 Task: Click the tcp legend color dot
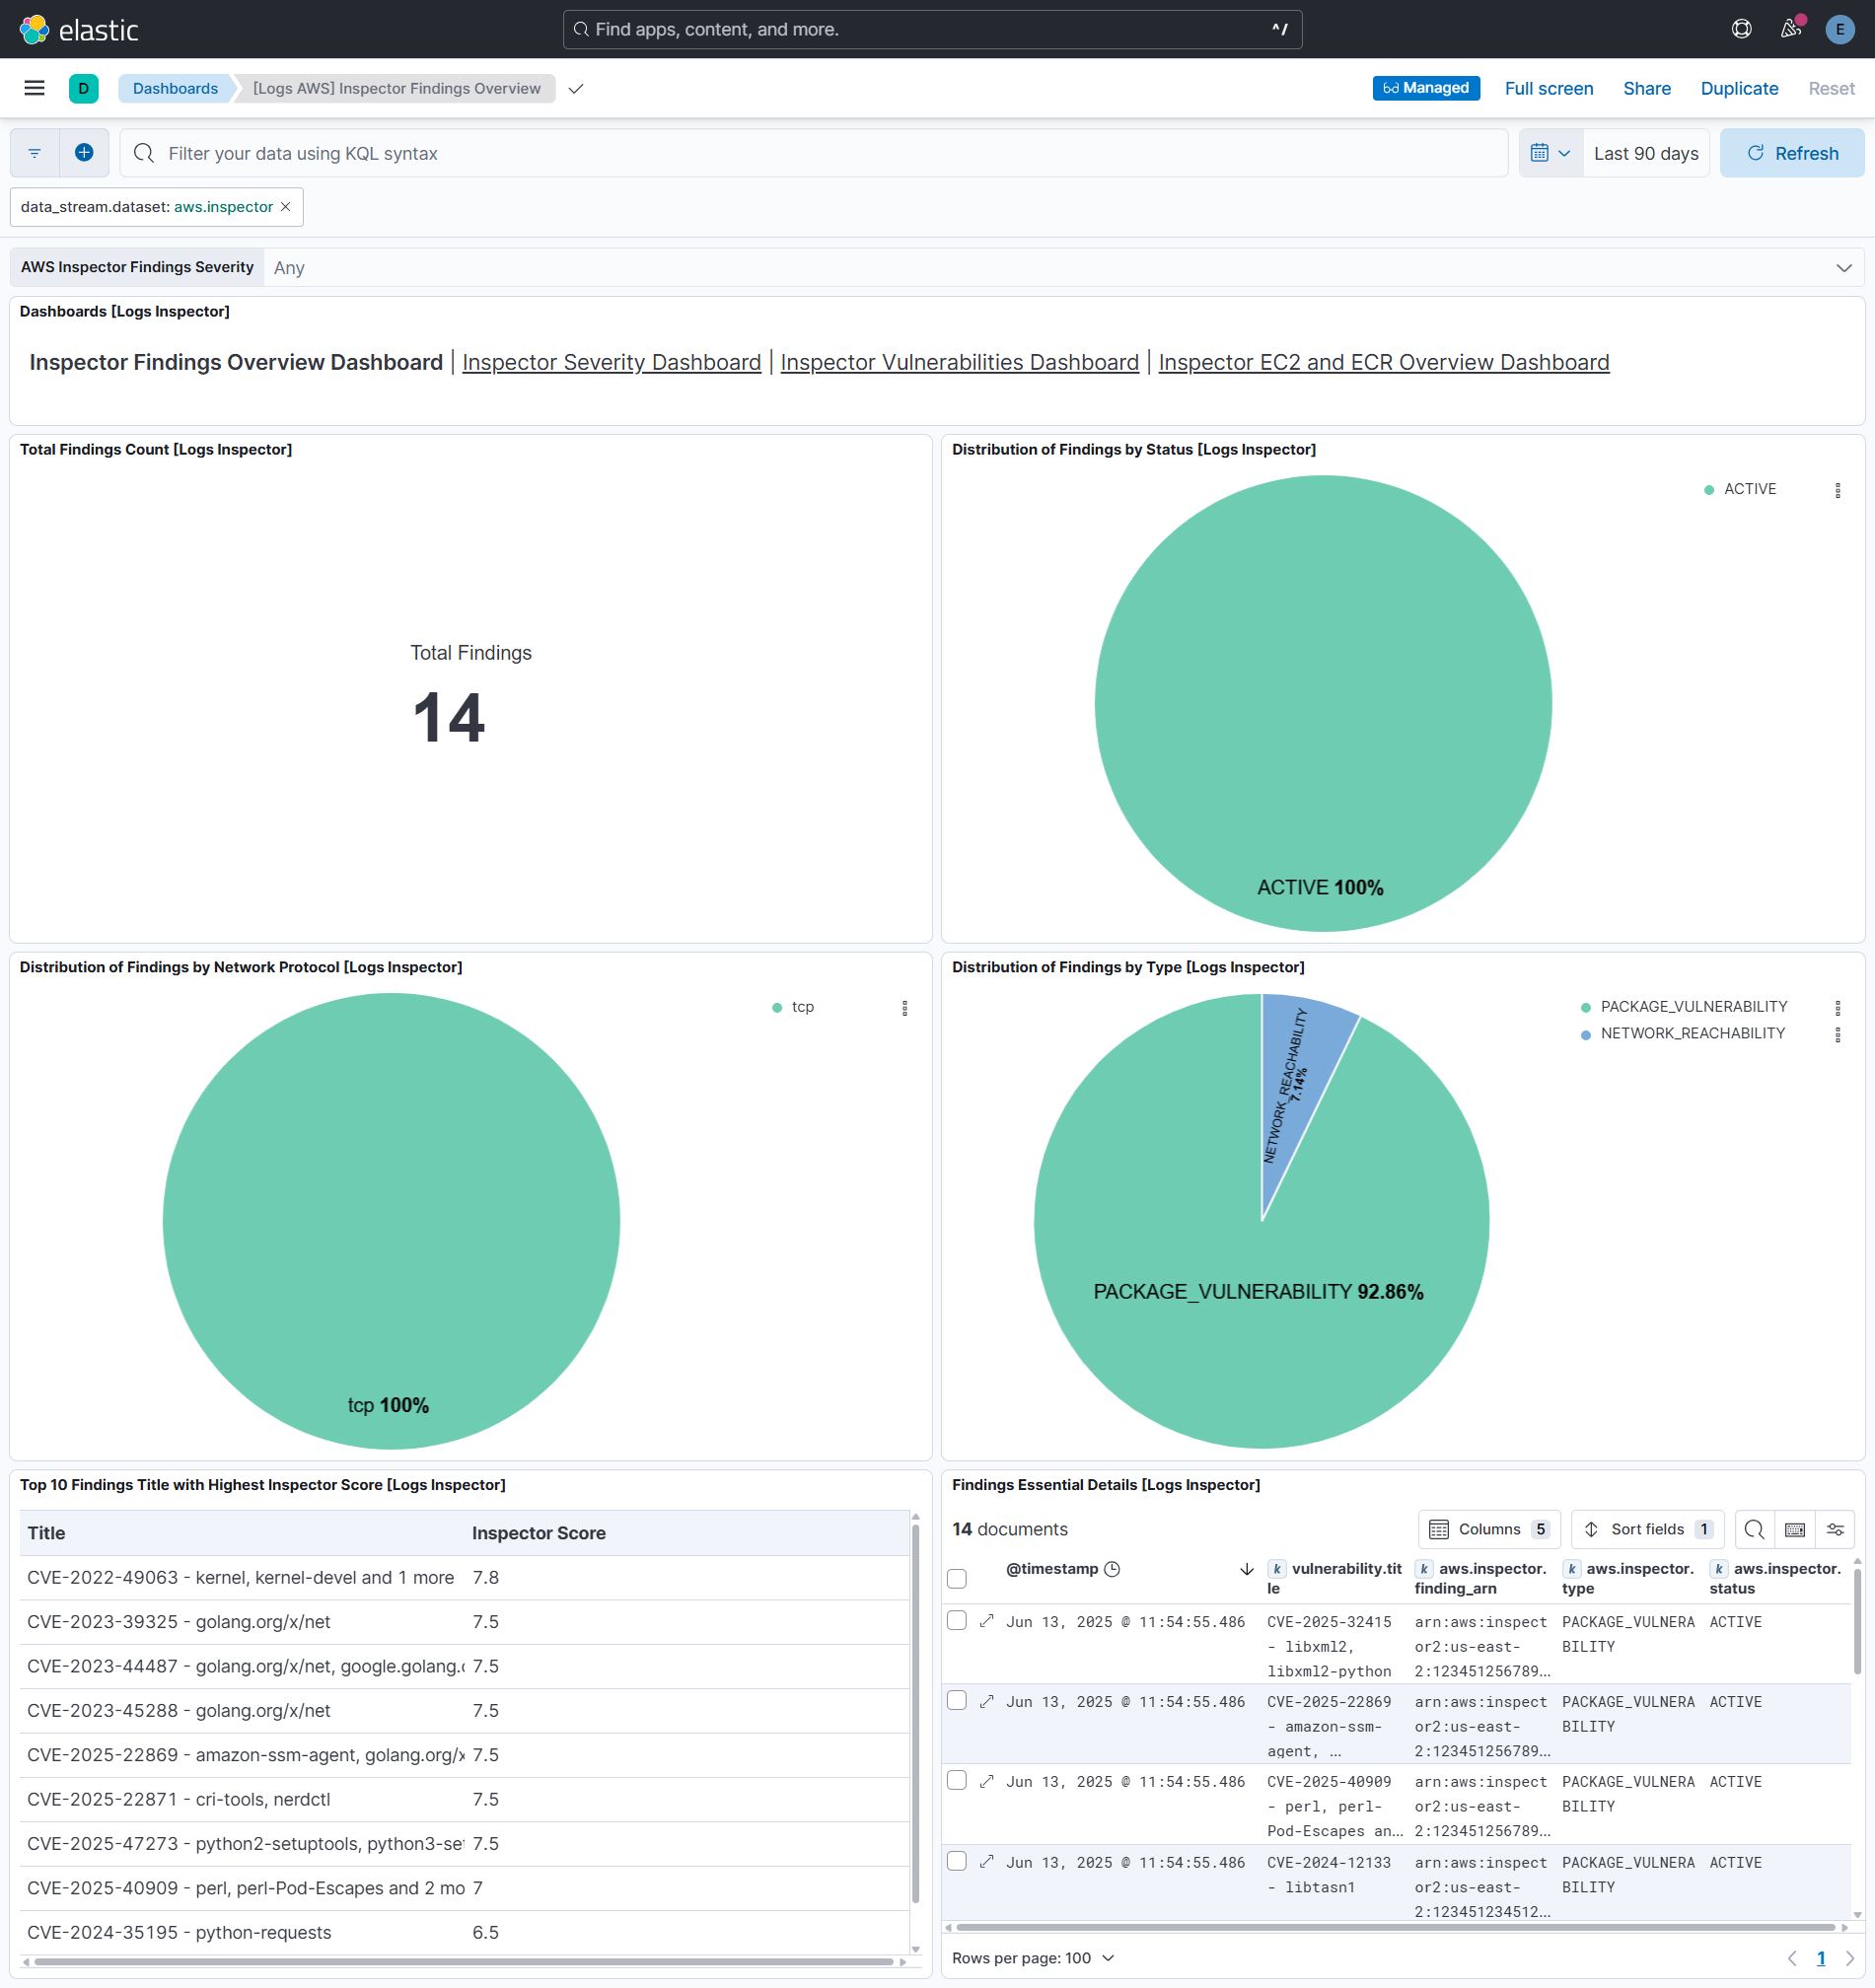(x=777, y=1007)
